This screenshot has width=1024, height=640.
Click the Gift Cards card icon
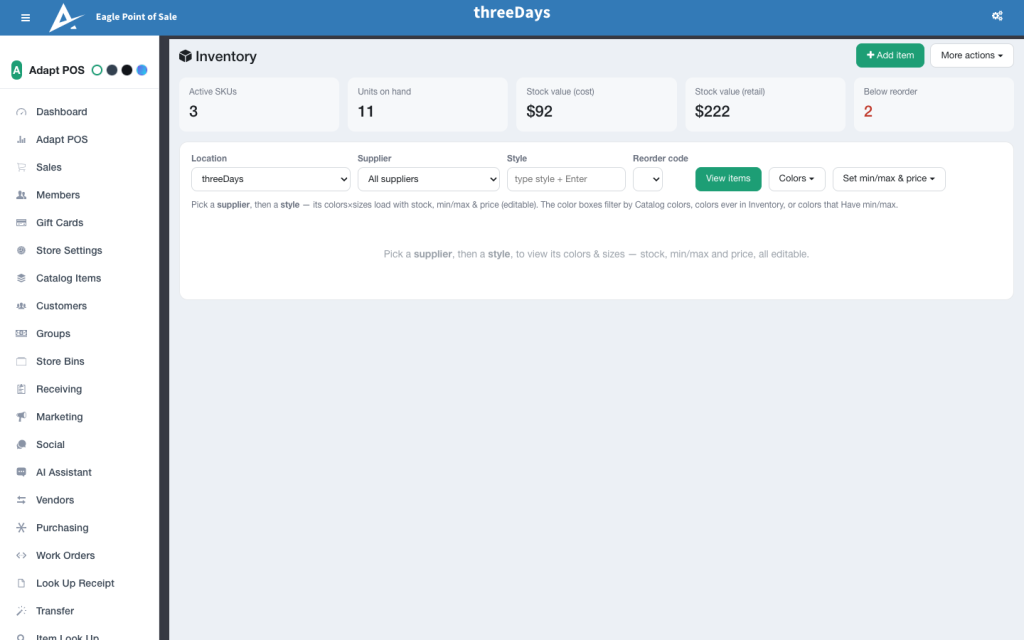tap(21, 223)
